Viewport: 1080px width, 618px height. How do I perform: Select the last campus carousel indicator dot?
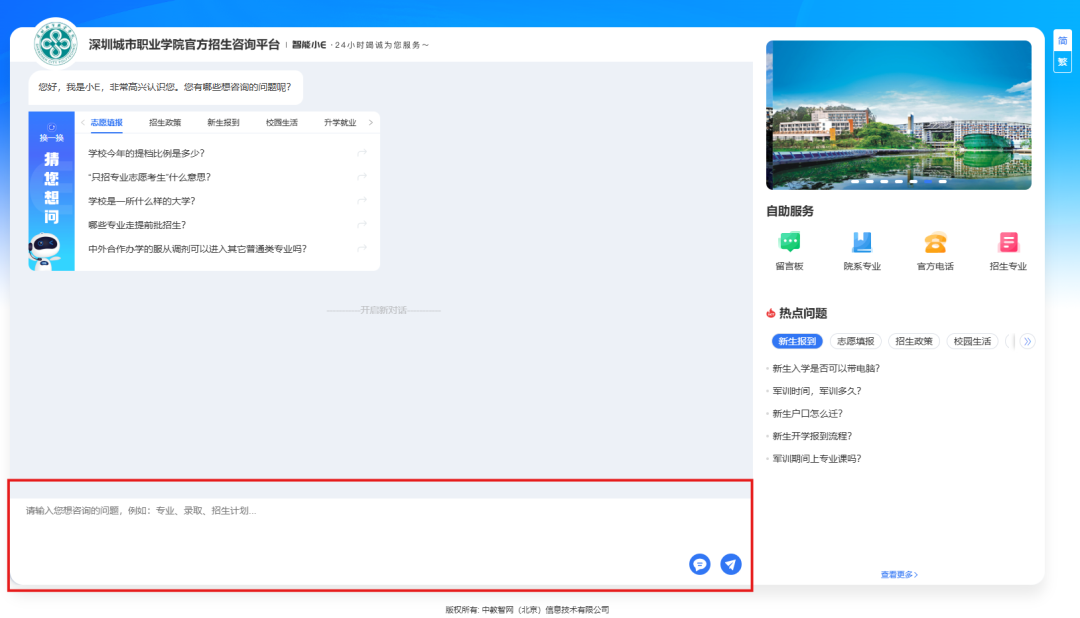coord(942,182)
